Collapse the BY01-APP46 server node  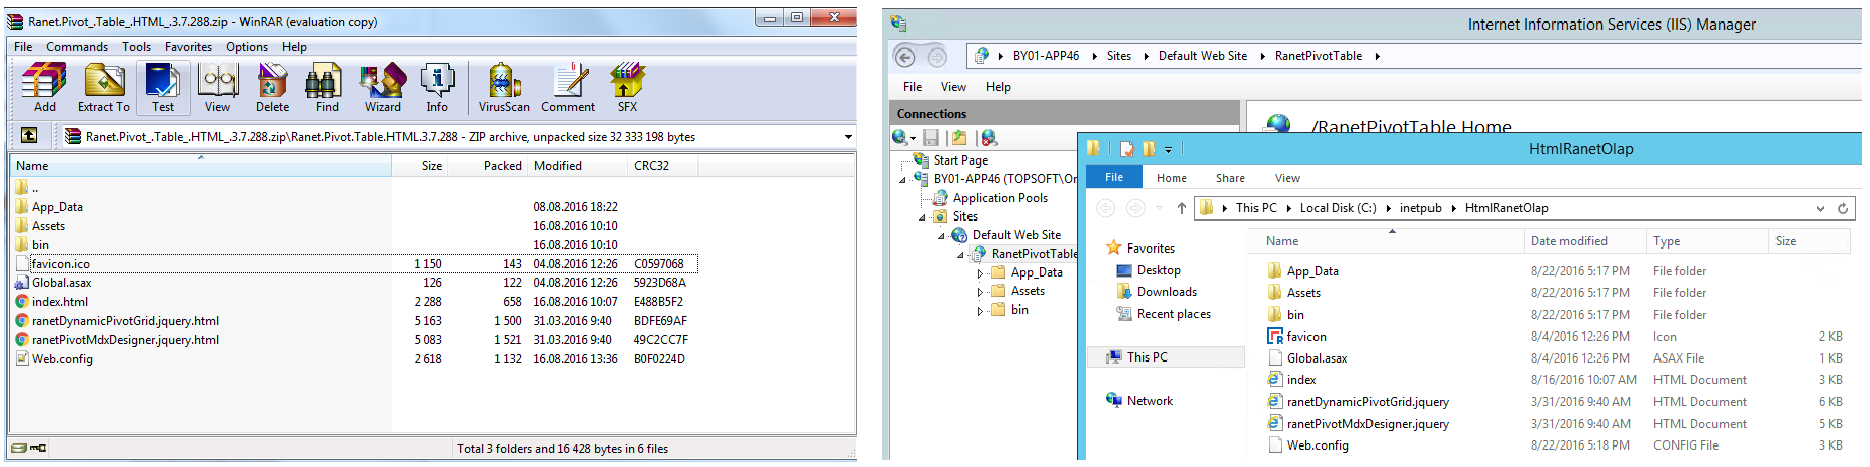click(x=903, y=180)
